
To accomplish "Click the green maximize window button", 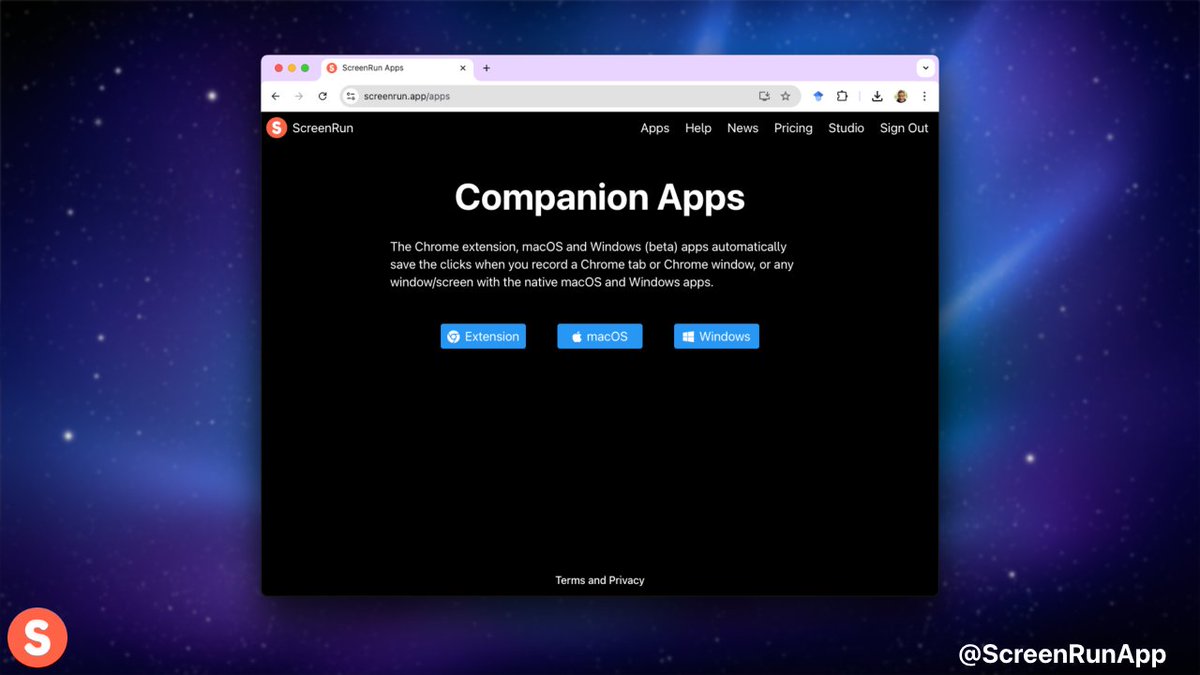I will 305,68.
